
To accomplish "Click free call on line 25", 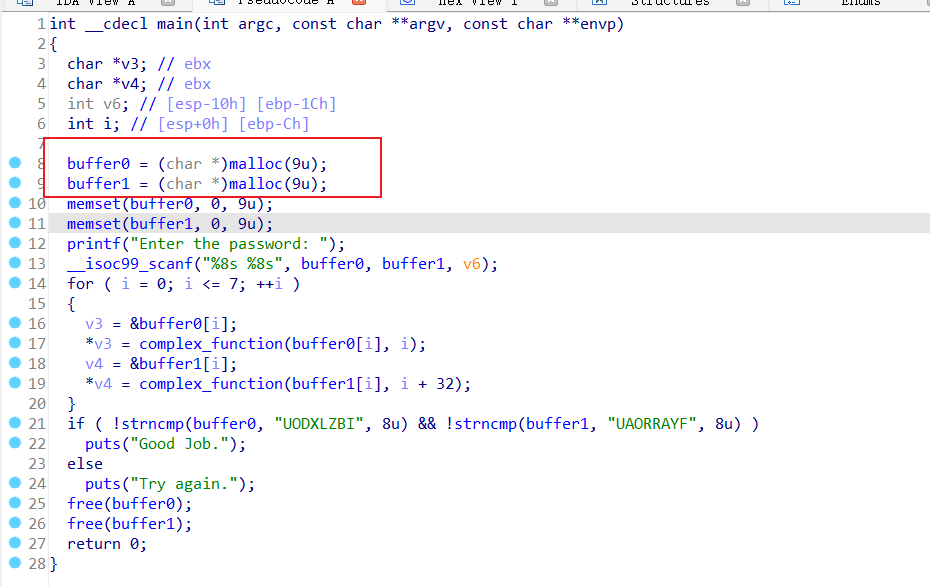I will 85,504.
